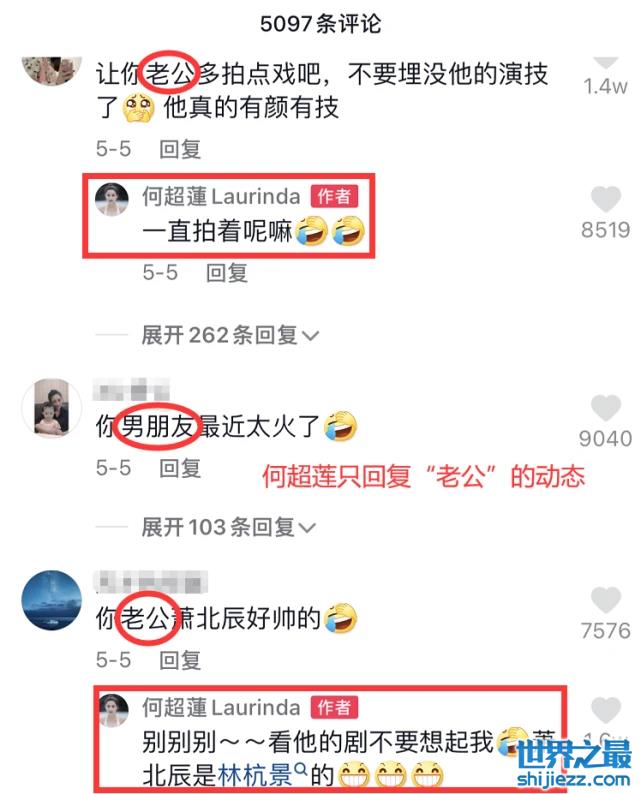This screenshot has width=641, height=794.
Task: Like Laurinda's bottom reply about 林杭景
Action: tap(606, 710)
